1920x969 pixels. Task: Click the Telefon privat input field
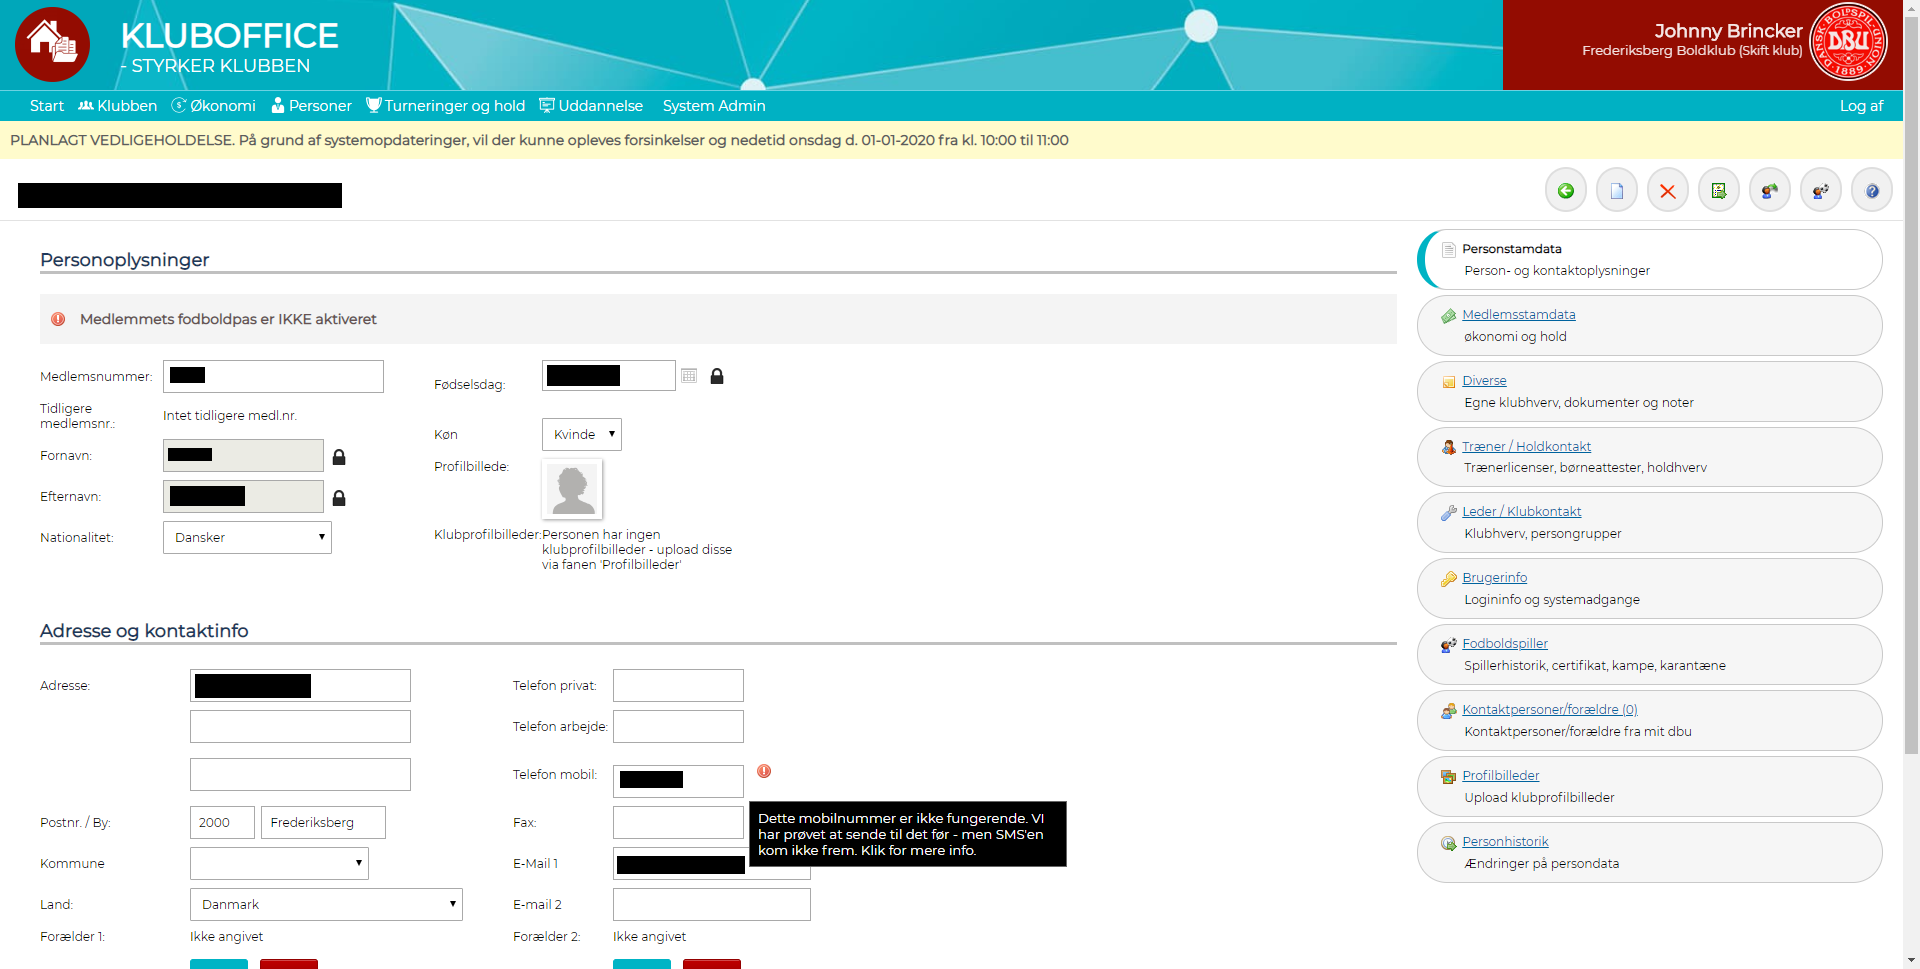pyautogui.click(x=678, y=686)
